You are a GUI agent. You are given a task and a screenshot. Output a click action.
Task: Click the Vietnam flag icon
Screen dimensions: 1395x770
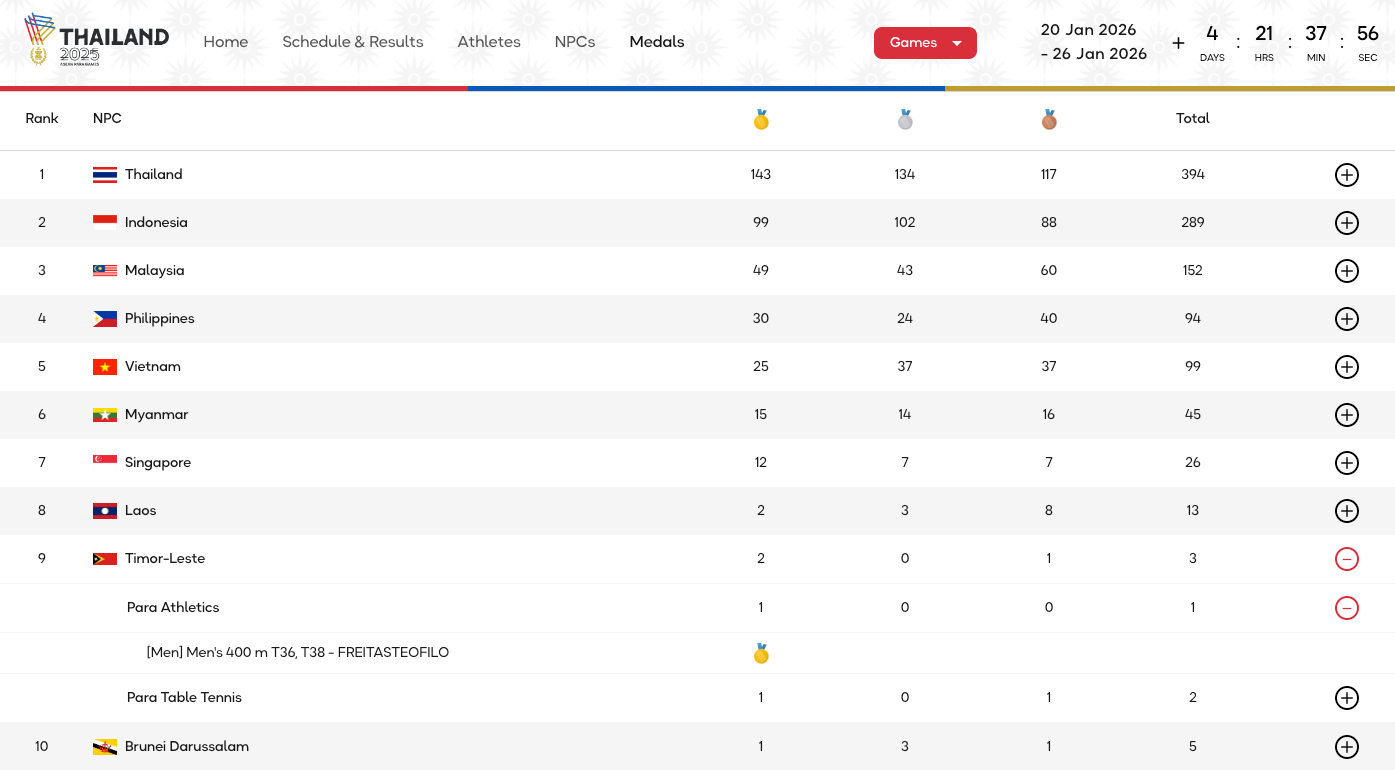click(105, 367)
